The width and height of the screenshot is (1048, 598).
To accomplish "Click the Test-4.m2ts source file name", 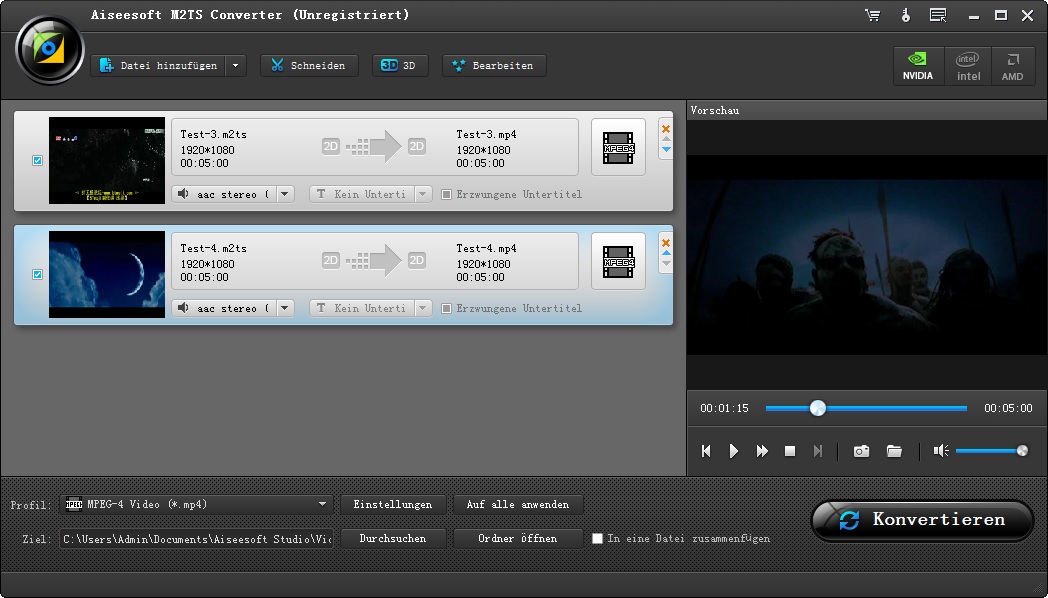I will [x=213, y=249].
